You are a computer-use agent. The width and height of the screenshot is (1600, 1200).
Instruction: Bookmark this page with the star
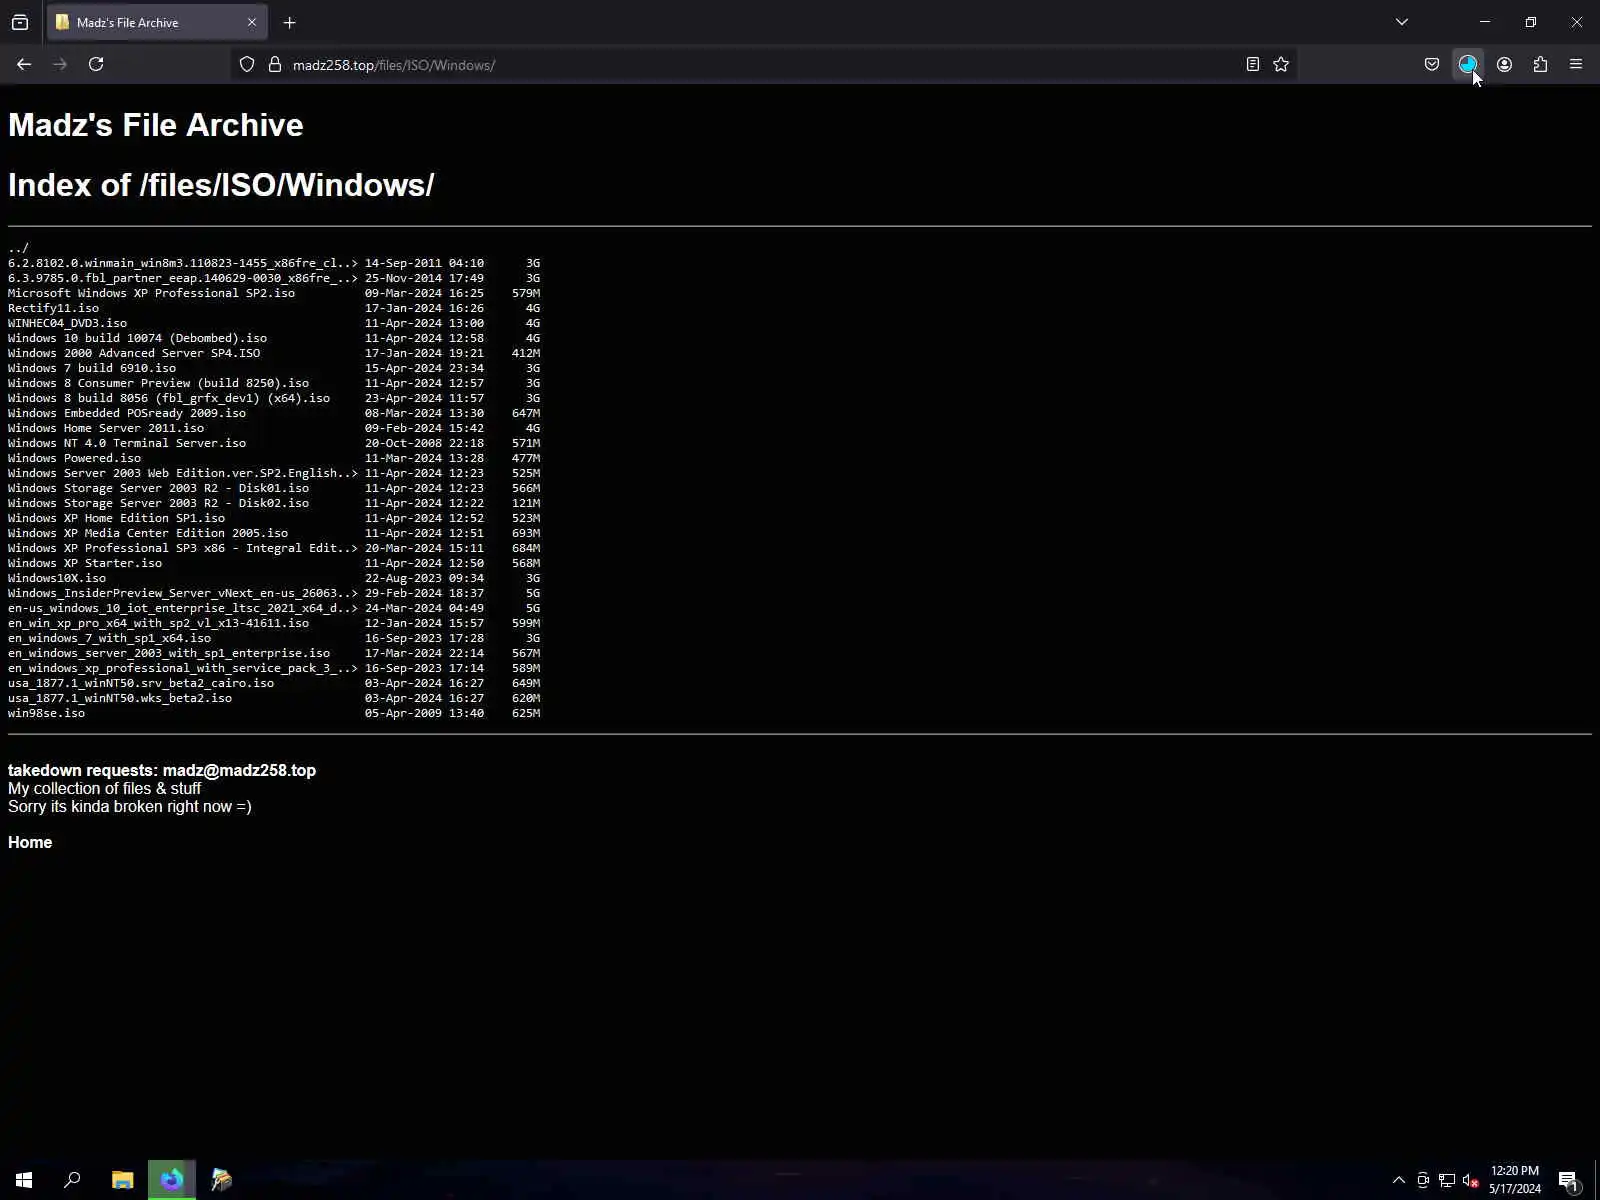pos(1281,64)
